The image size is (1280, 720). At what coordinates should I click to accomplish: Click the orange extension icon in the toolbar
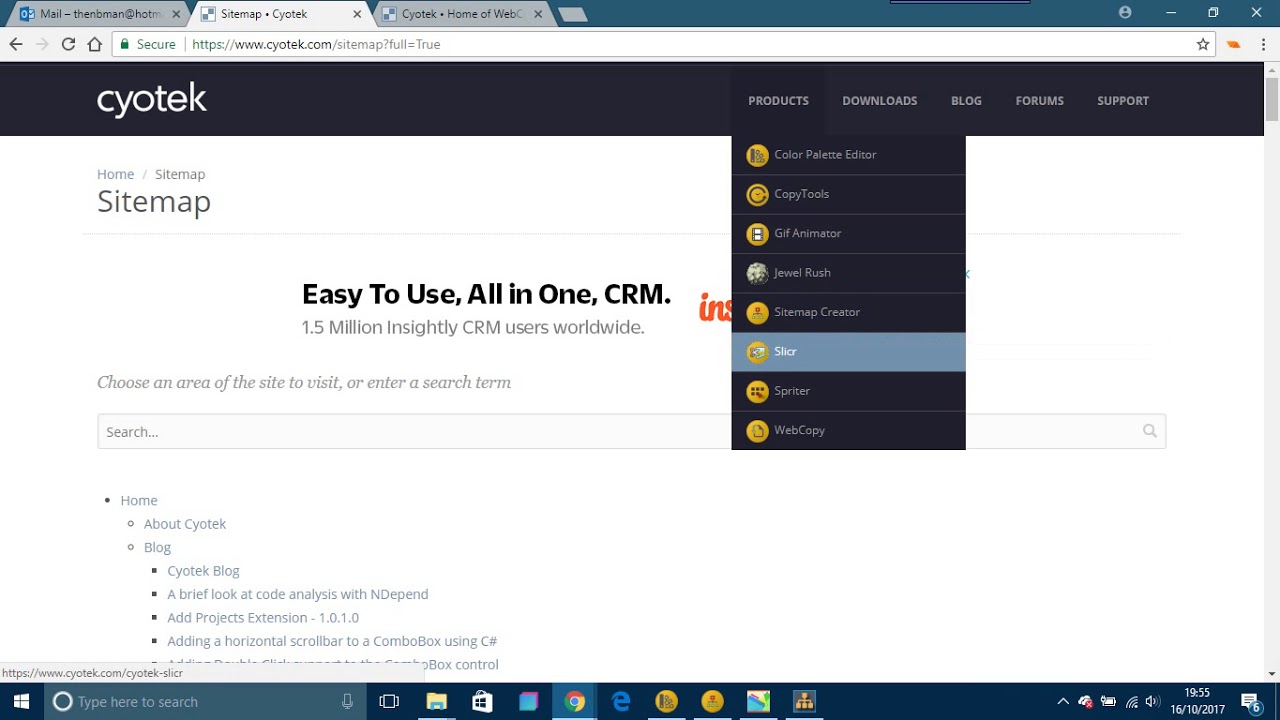coord(1234,44)
